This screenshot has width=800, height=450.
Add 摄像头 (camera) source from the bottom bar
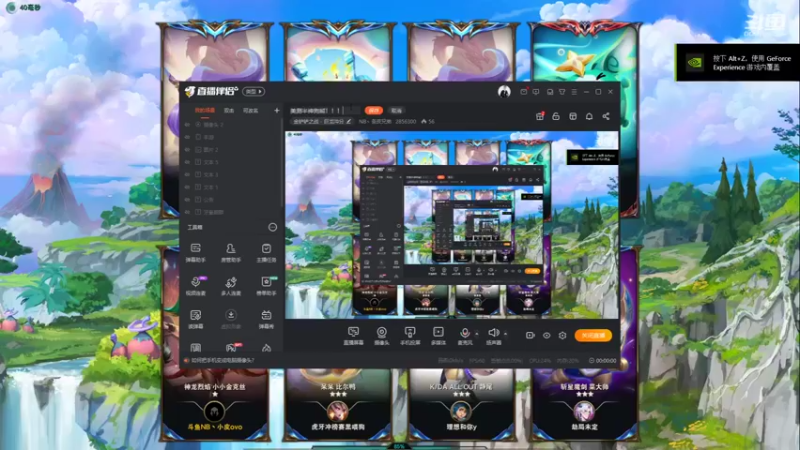pyautogui.click(x=382, y=336)
